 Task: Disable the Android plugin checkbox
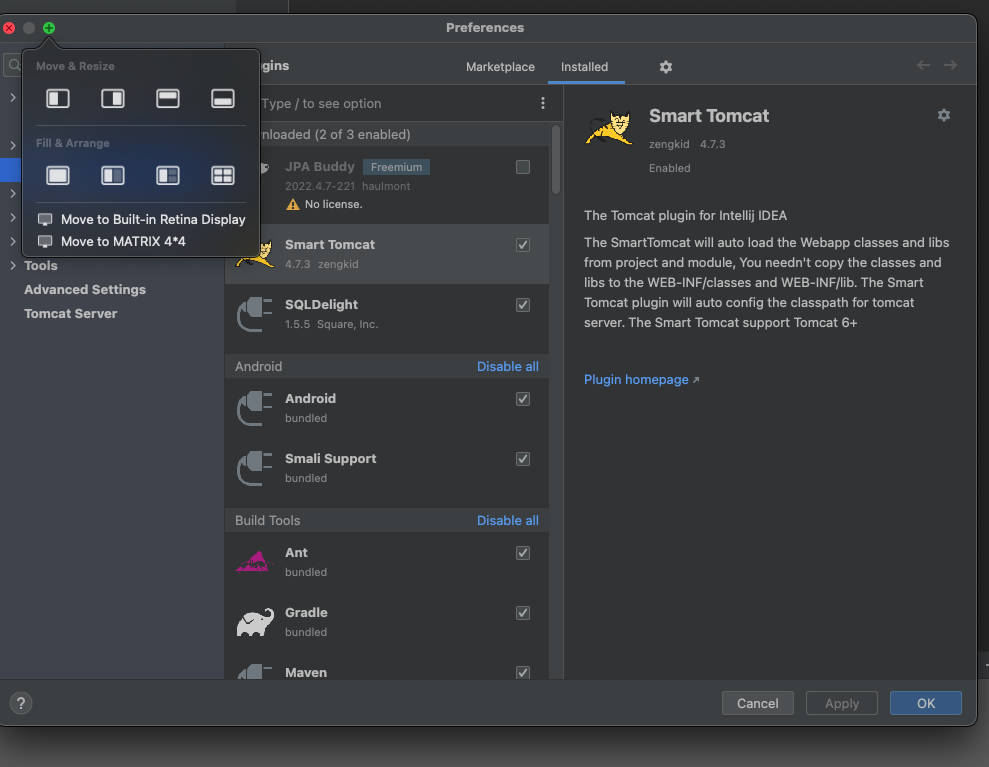tap(522, 399)
